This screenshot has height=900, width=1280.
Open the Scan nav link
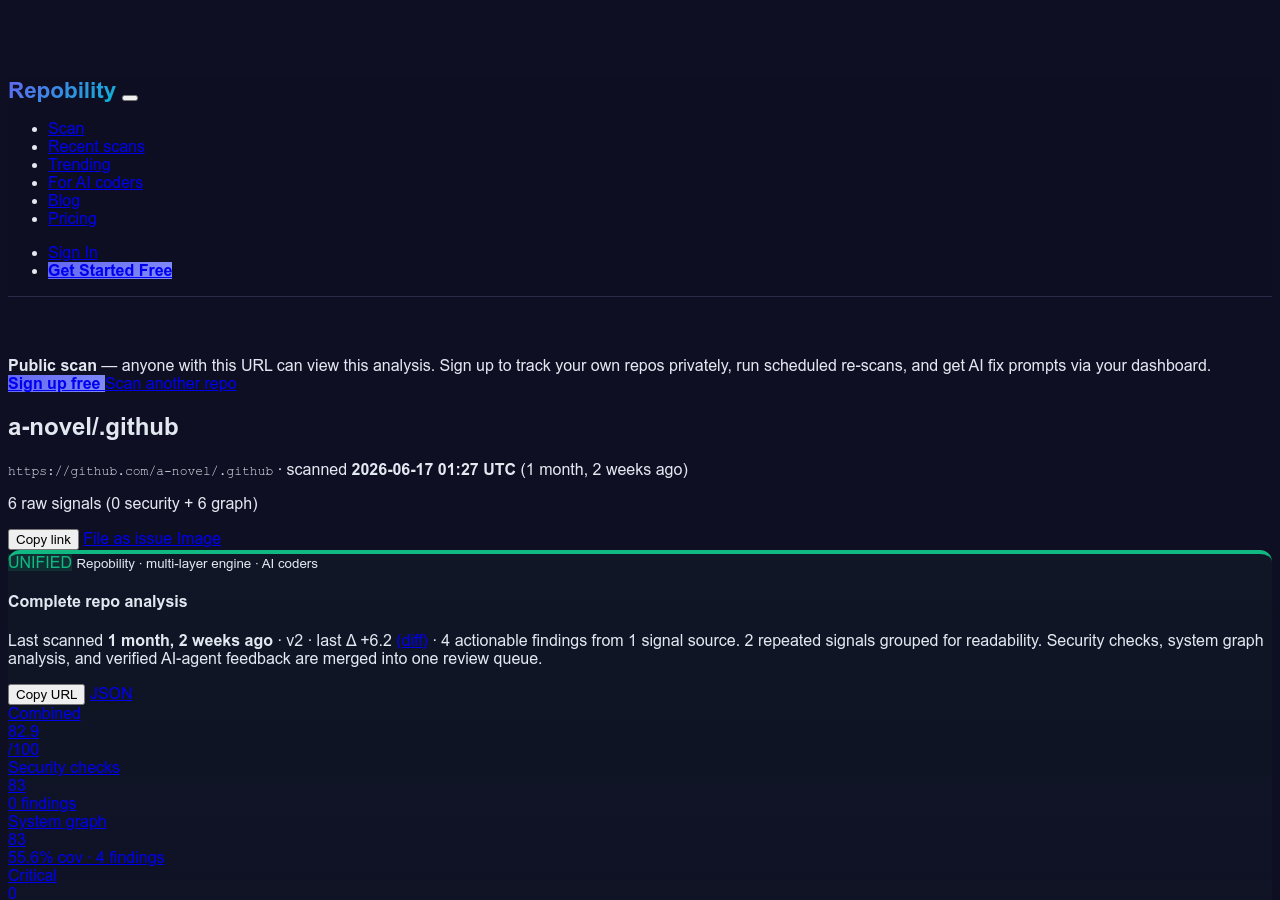pos(66,128)
